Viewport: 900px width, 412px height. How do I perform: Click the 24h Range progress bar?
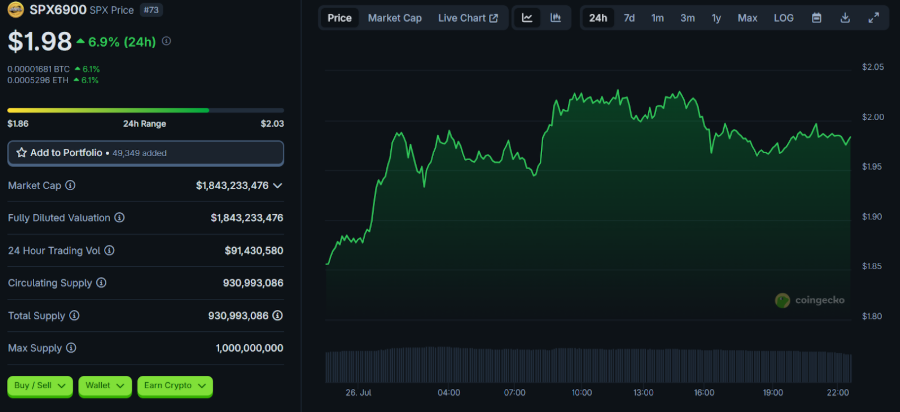(145, 110)
